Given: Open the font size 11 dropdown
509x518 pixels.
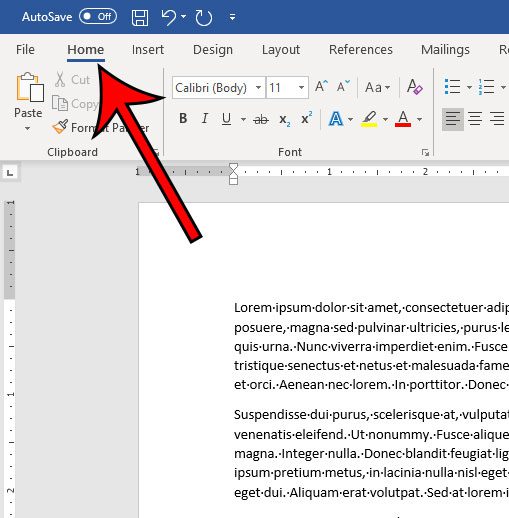Looking at the screenshot, I should pyautogui.click(x=287, y=88).
